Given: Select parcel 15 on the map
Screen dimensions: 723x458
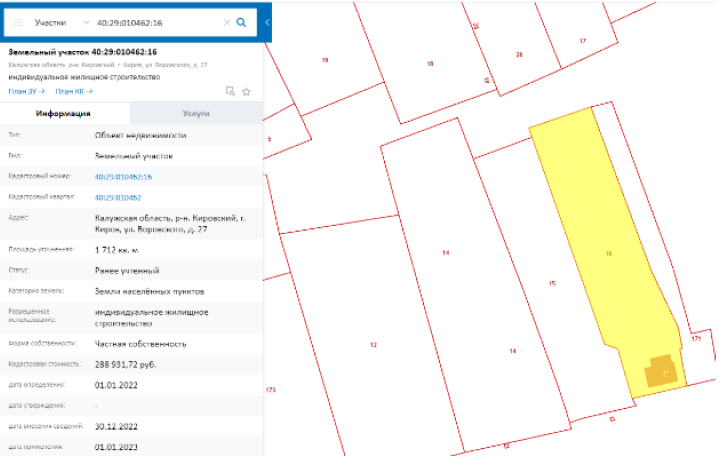Looking at the screenshot, I should [x=552, y=283].
